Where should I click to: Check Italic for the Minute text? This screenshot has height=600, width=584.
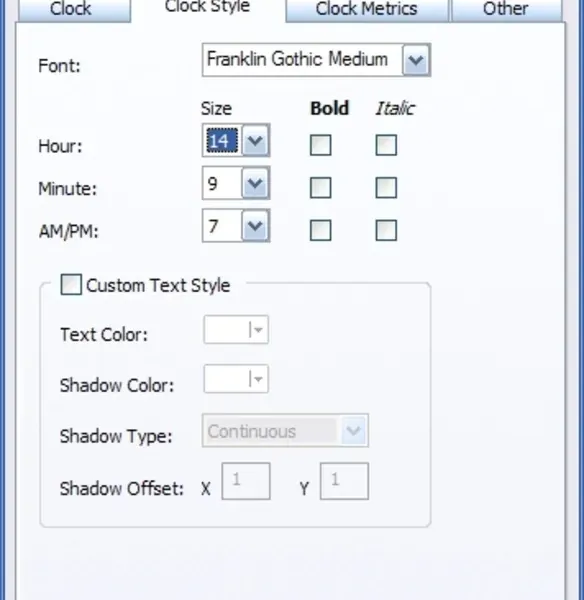pyautogui.click(x=386, y=188)
